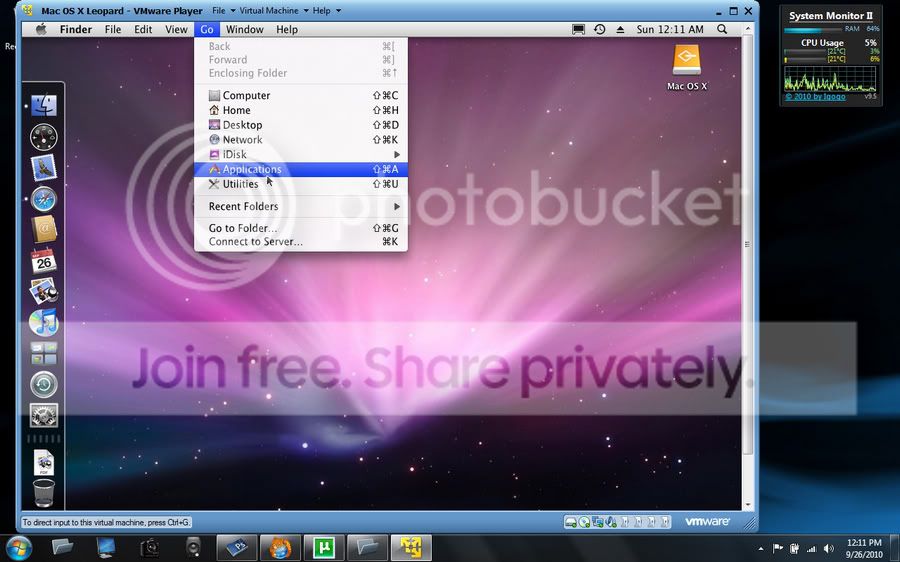Open the Apple menu

tap(41, 29)
